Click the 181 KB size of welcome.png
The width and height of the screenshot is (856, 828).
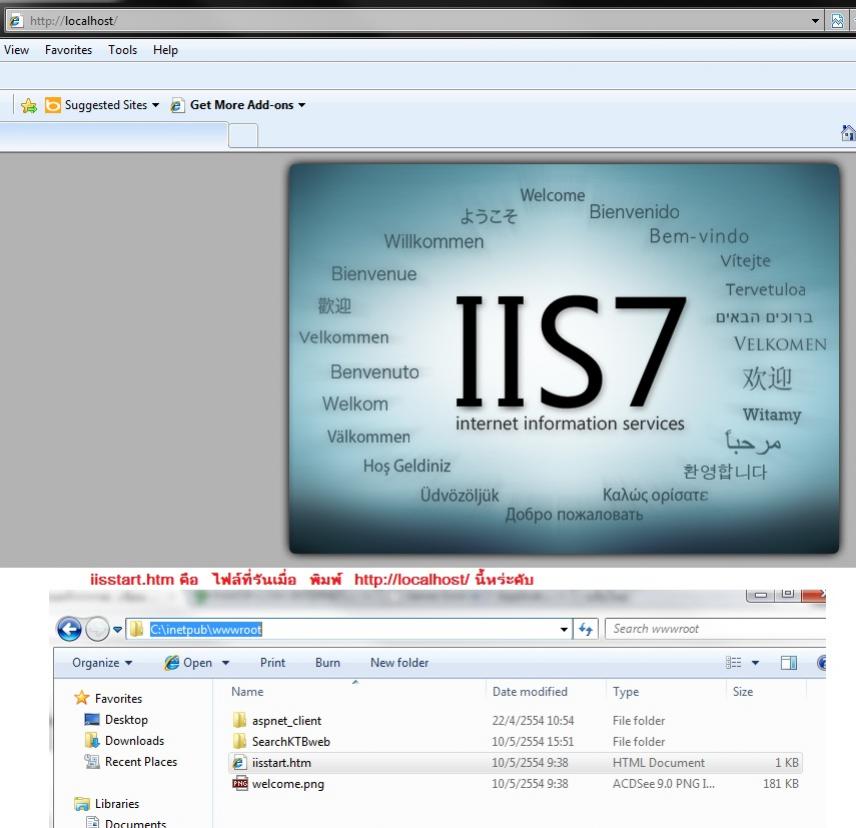(x=781, y=784)
